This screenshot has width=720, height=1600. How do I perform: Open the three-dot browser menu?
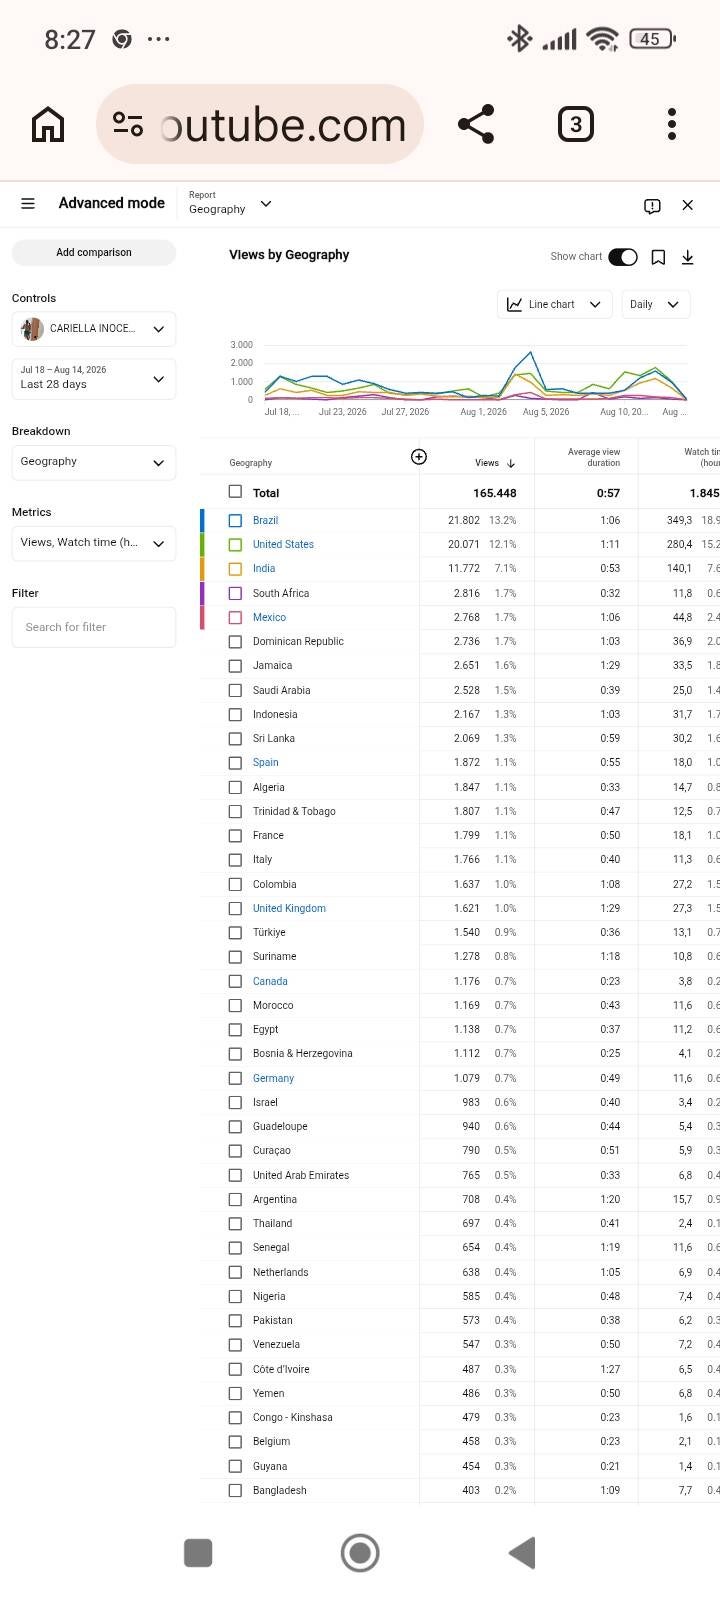point(672,124)
